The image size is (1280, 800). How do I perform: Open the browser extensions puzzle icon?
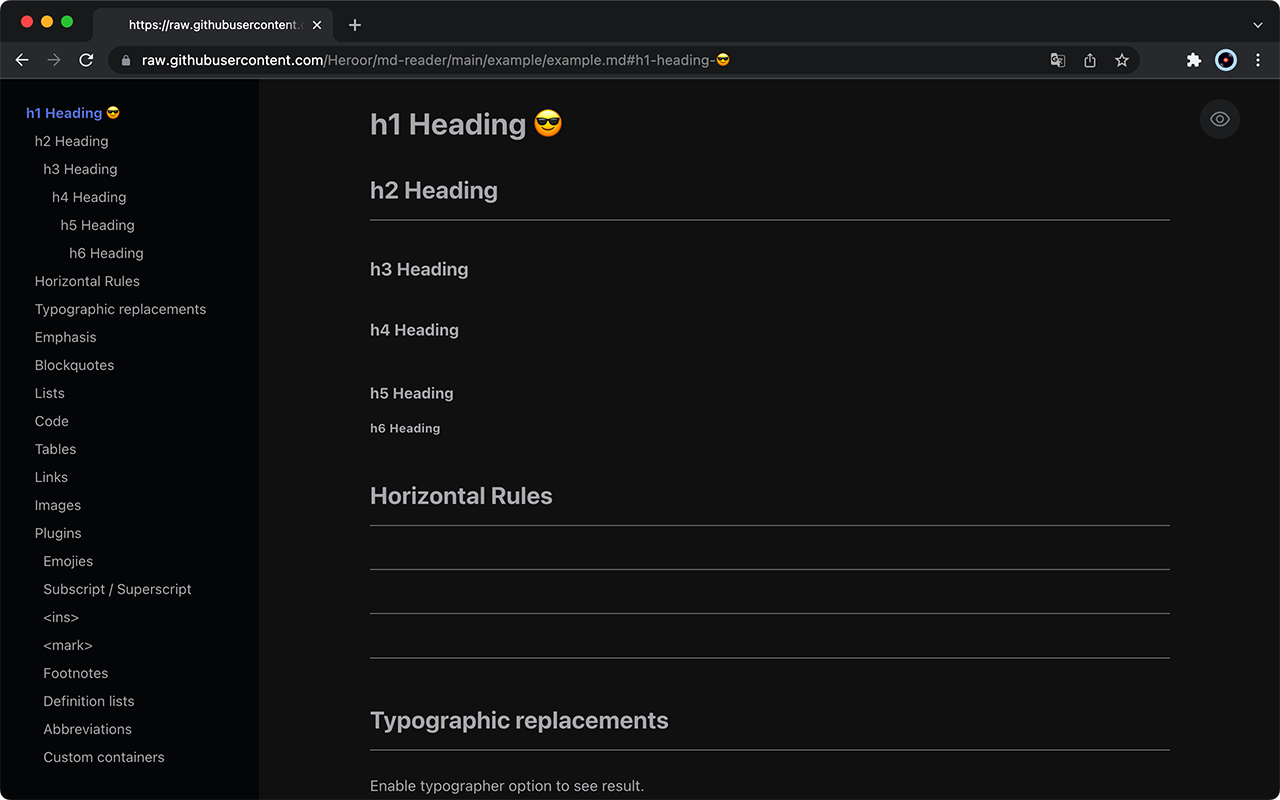pyautogui.click(x=1193, y=60)
